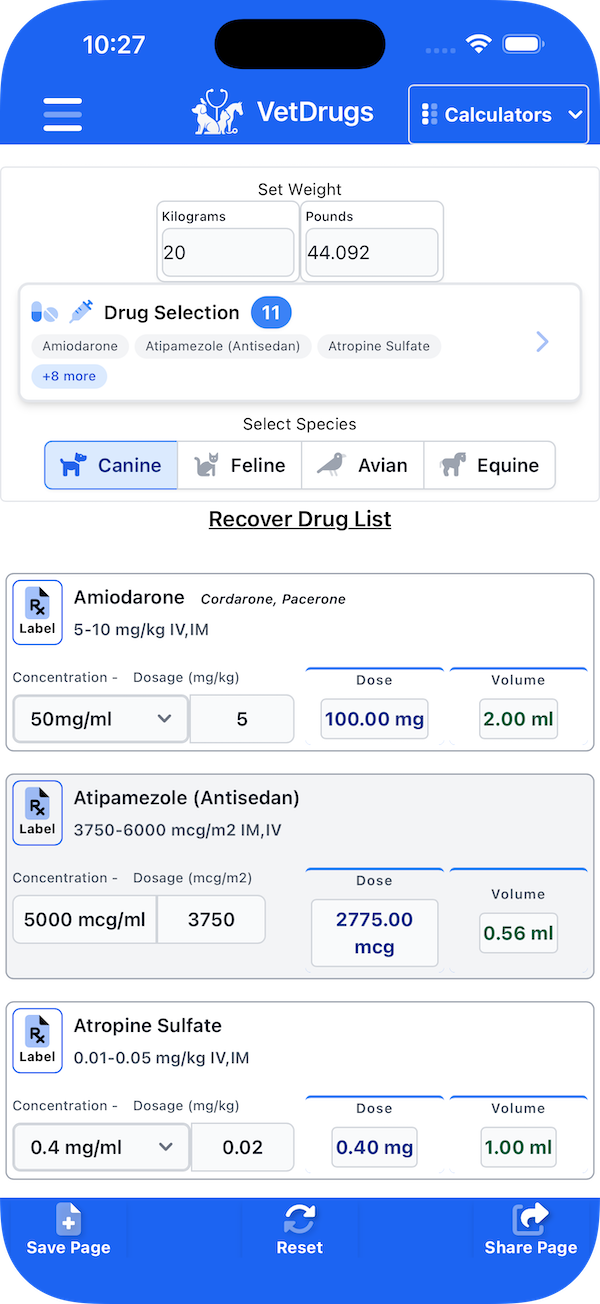Edit Amiodarone dosage field showing 5

242,719
